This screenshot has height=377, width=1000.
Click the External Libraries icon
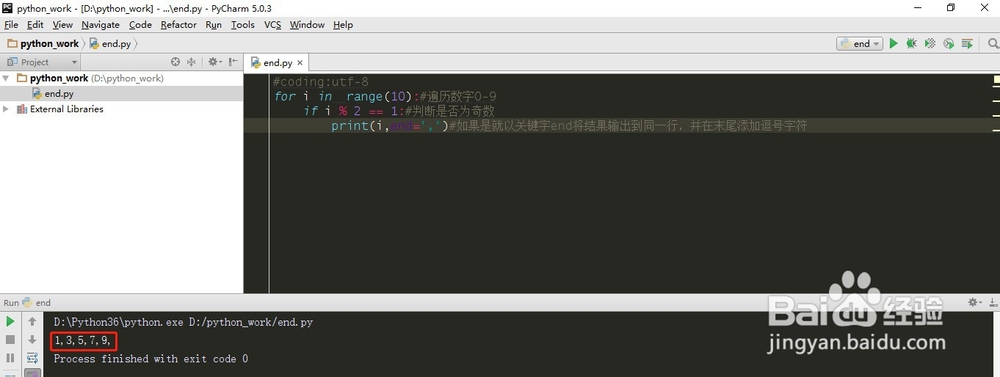click(21, 109)
